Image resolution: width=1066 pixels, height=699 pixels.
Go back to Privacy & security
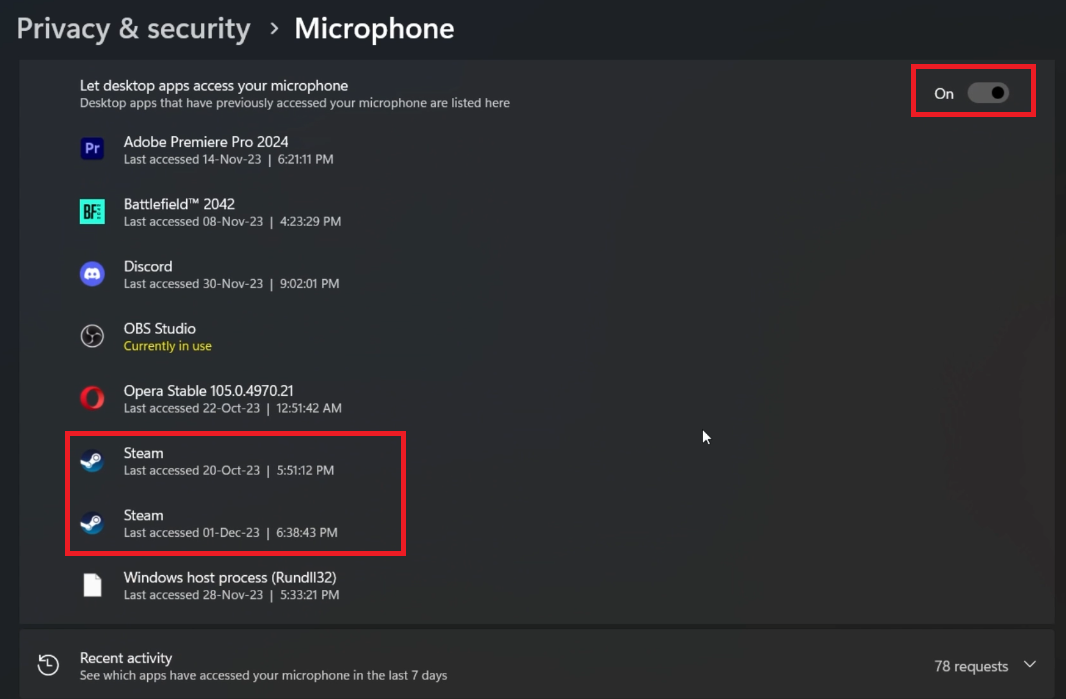coord(133,29)
